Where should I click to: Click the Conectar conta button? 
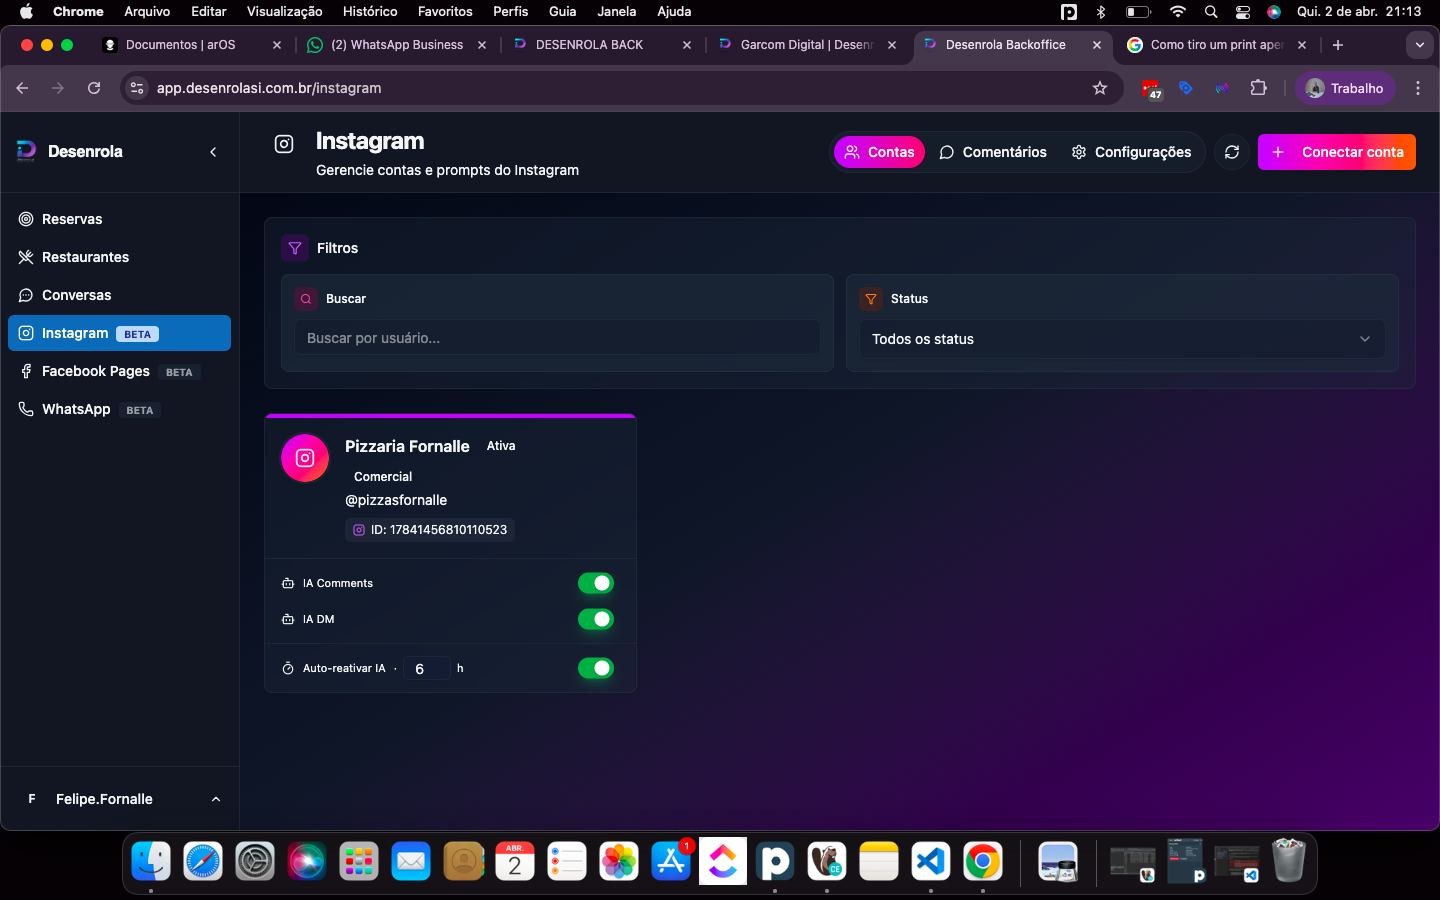(x=1336, y=152)
